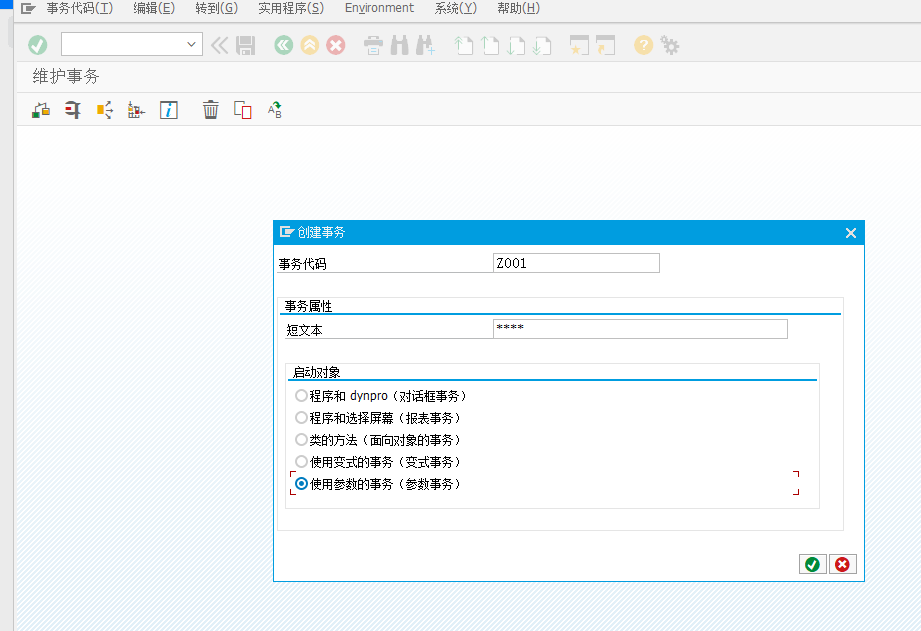Click the red Display/Change toggle icon
The image size is (921, 631).
(x=72, y=110)
